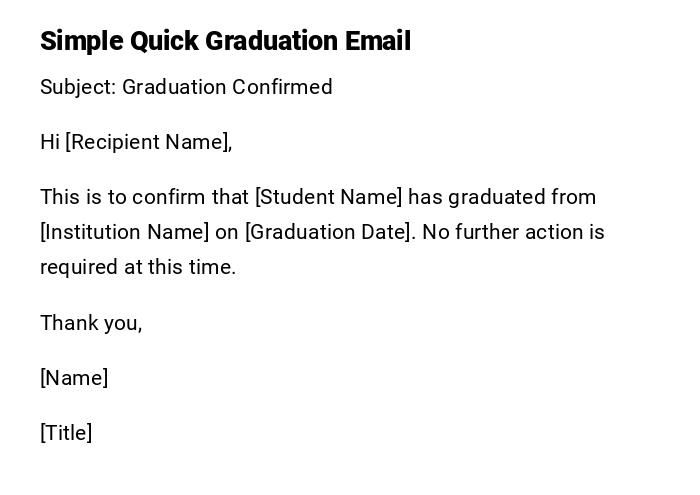Viewport: 700px width, 495px height.
Task: Click the words "has graduated from"
Action: click(x=502, y=197)
